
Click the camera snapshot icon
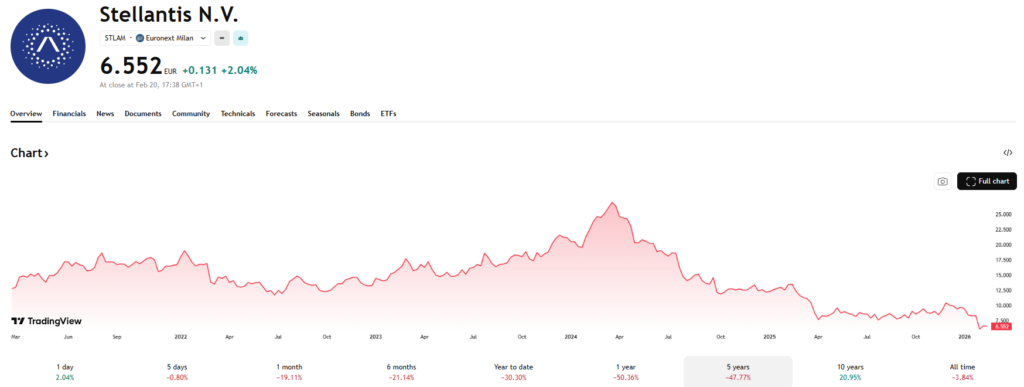tap(942, 181)
